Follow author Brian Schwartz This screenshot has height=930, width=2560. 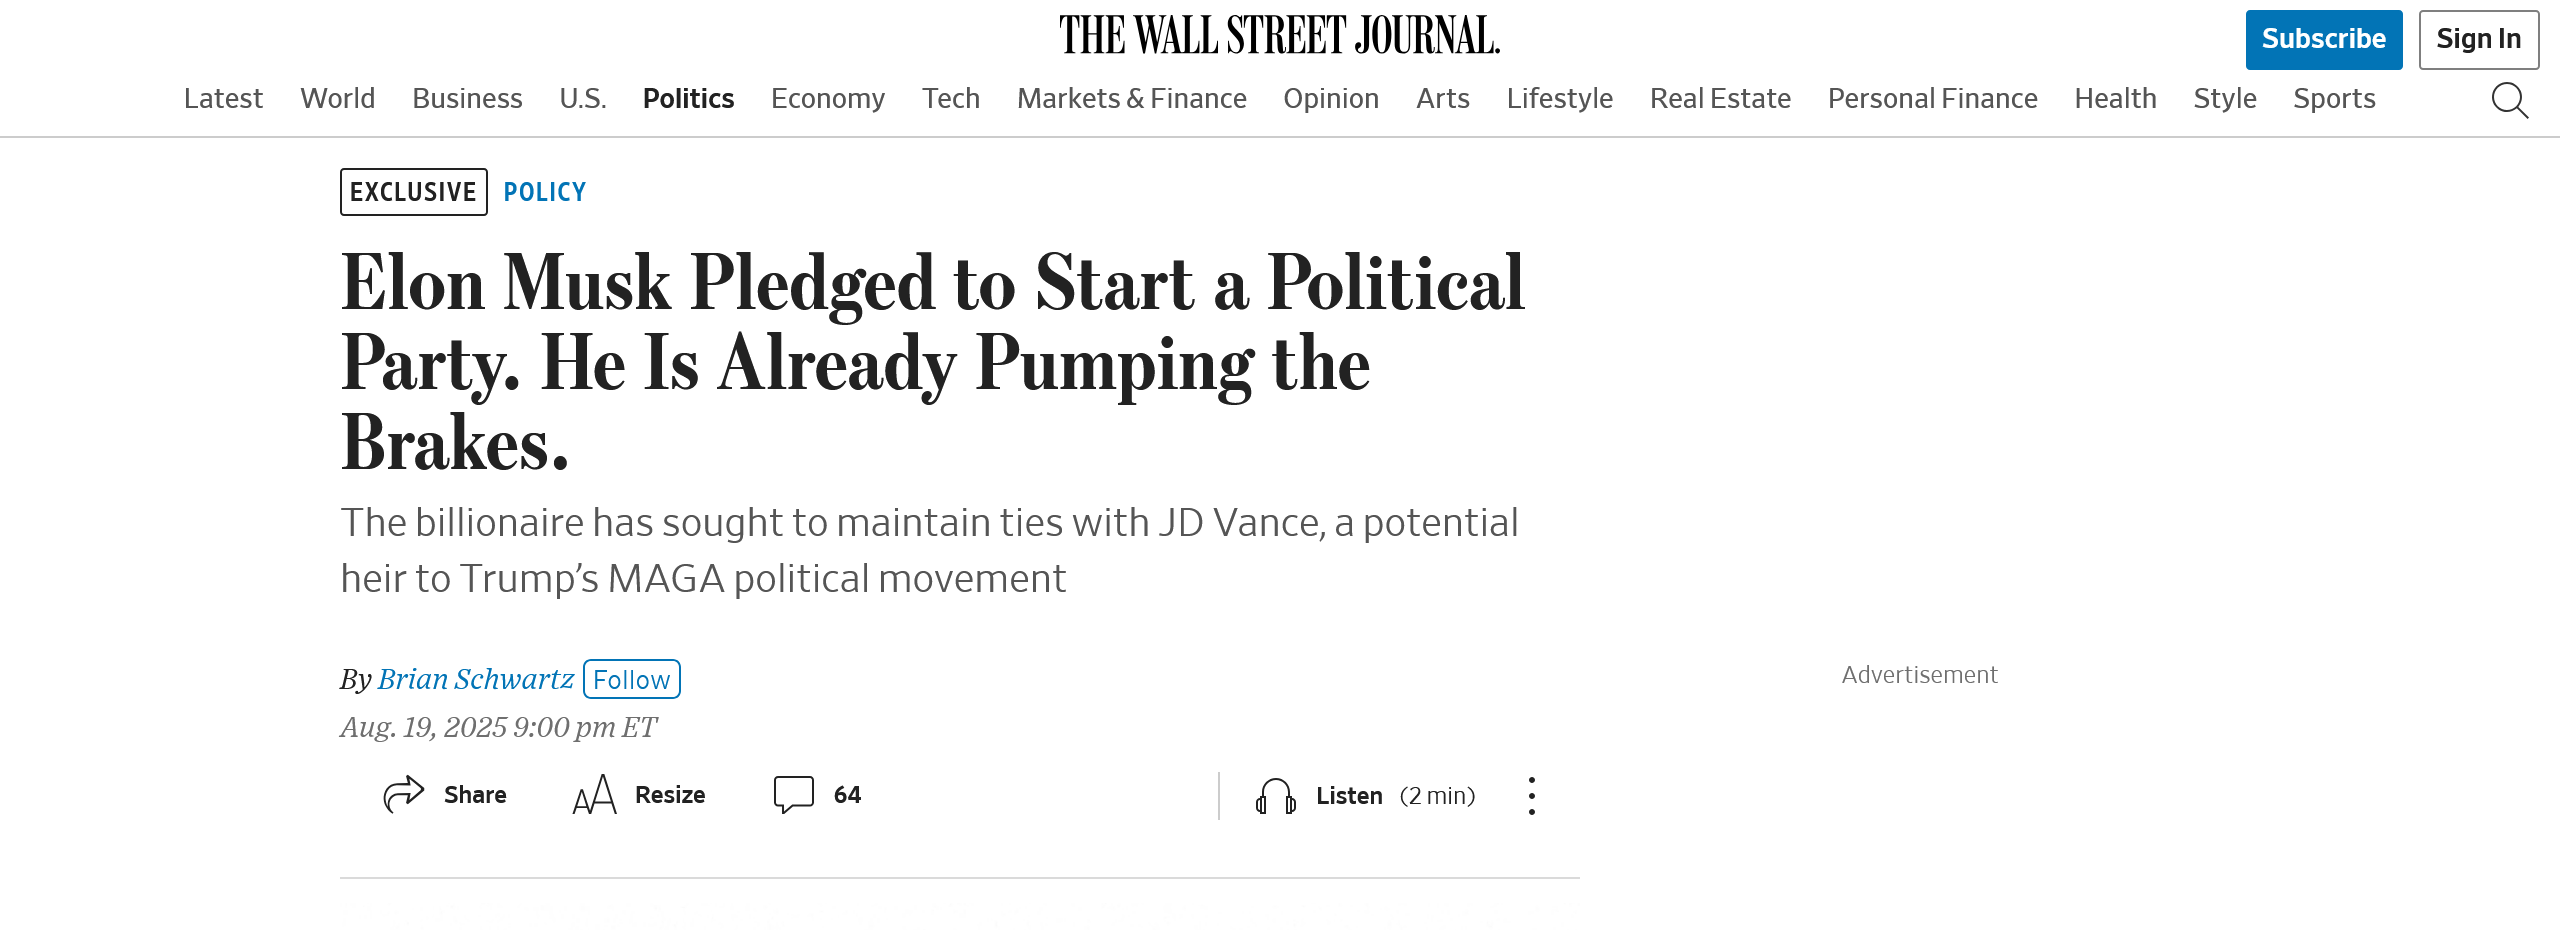(x=632, y=679)
